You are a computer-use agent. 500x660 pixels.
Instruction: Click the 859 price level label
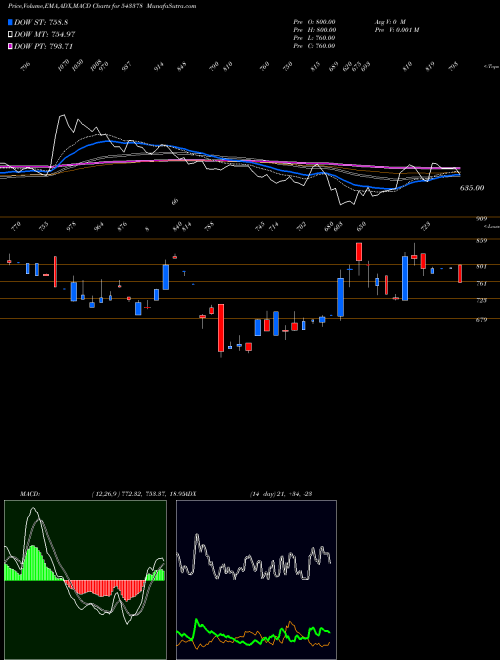(481, 241)
